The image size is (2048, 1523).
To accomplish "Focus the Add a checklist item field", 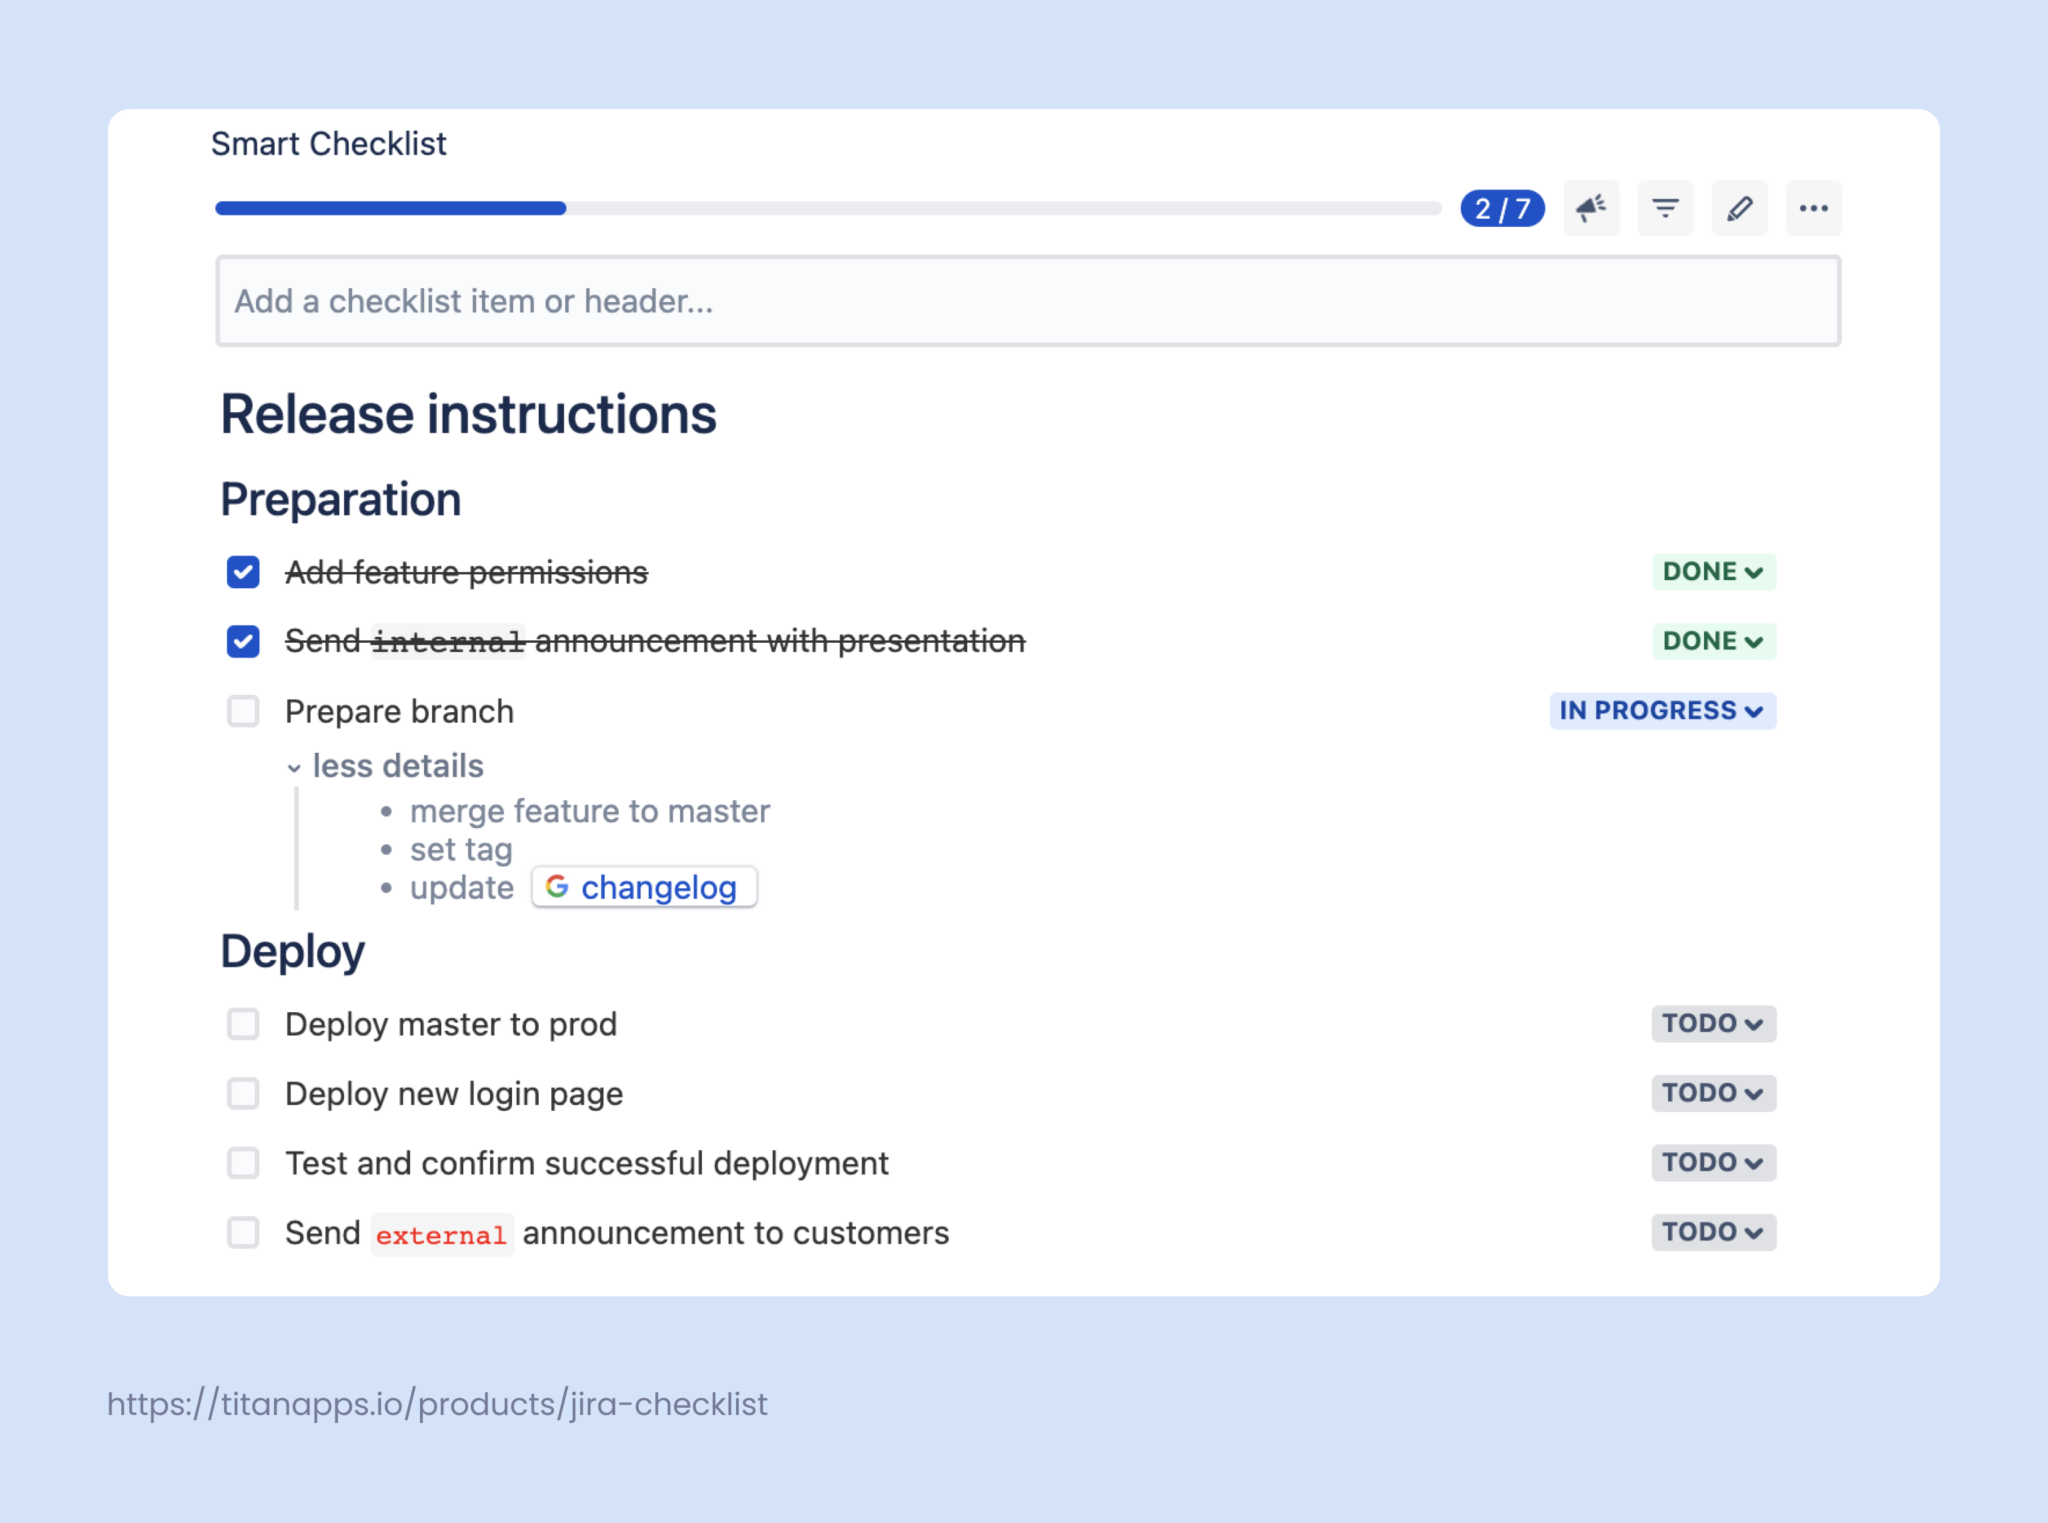I will 1027,301.
